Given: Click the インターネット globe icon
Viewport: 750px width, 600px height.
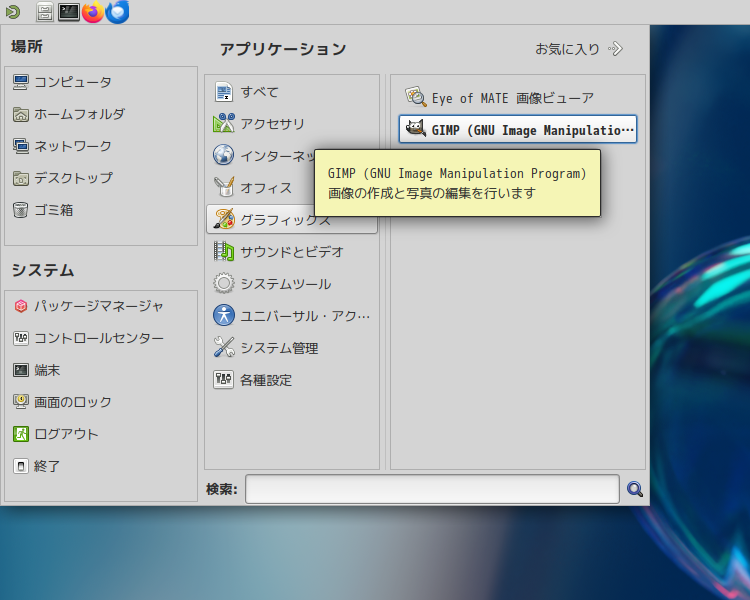Looking at the screenshot, I should (x=223, y=155).
